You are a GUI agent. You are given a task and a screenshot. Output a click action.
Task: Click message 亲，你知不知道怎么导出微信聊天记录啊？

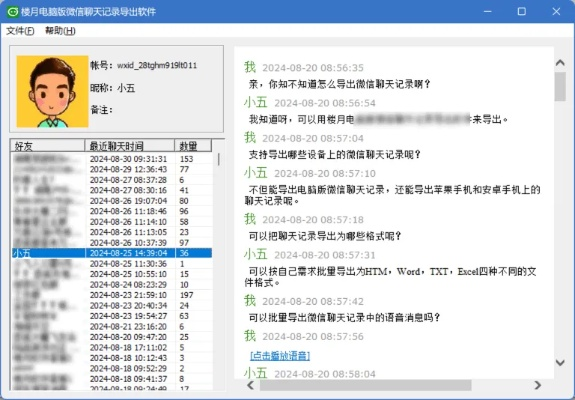point(340,84)
